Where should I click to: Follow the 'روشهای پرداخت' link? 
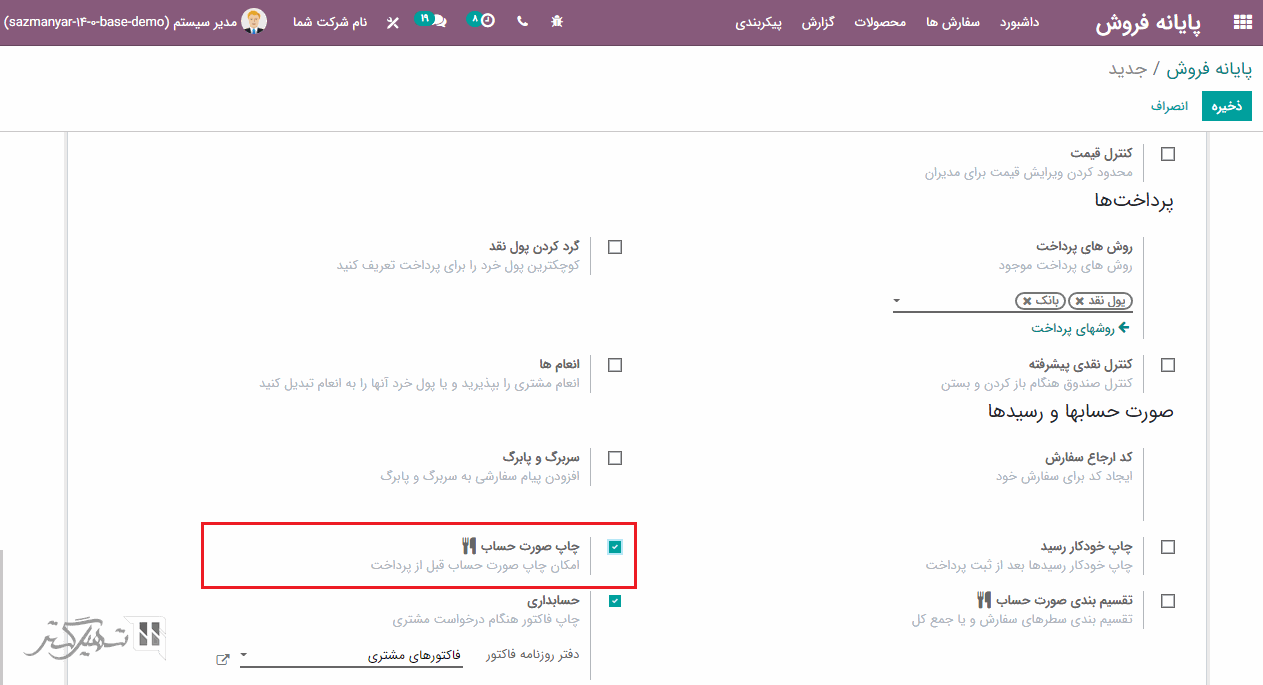click(1080, 328)
